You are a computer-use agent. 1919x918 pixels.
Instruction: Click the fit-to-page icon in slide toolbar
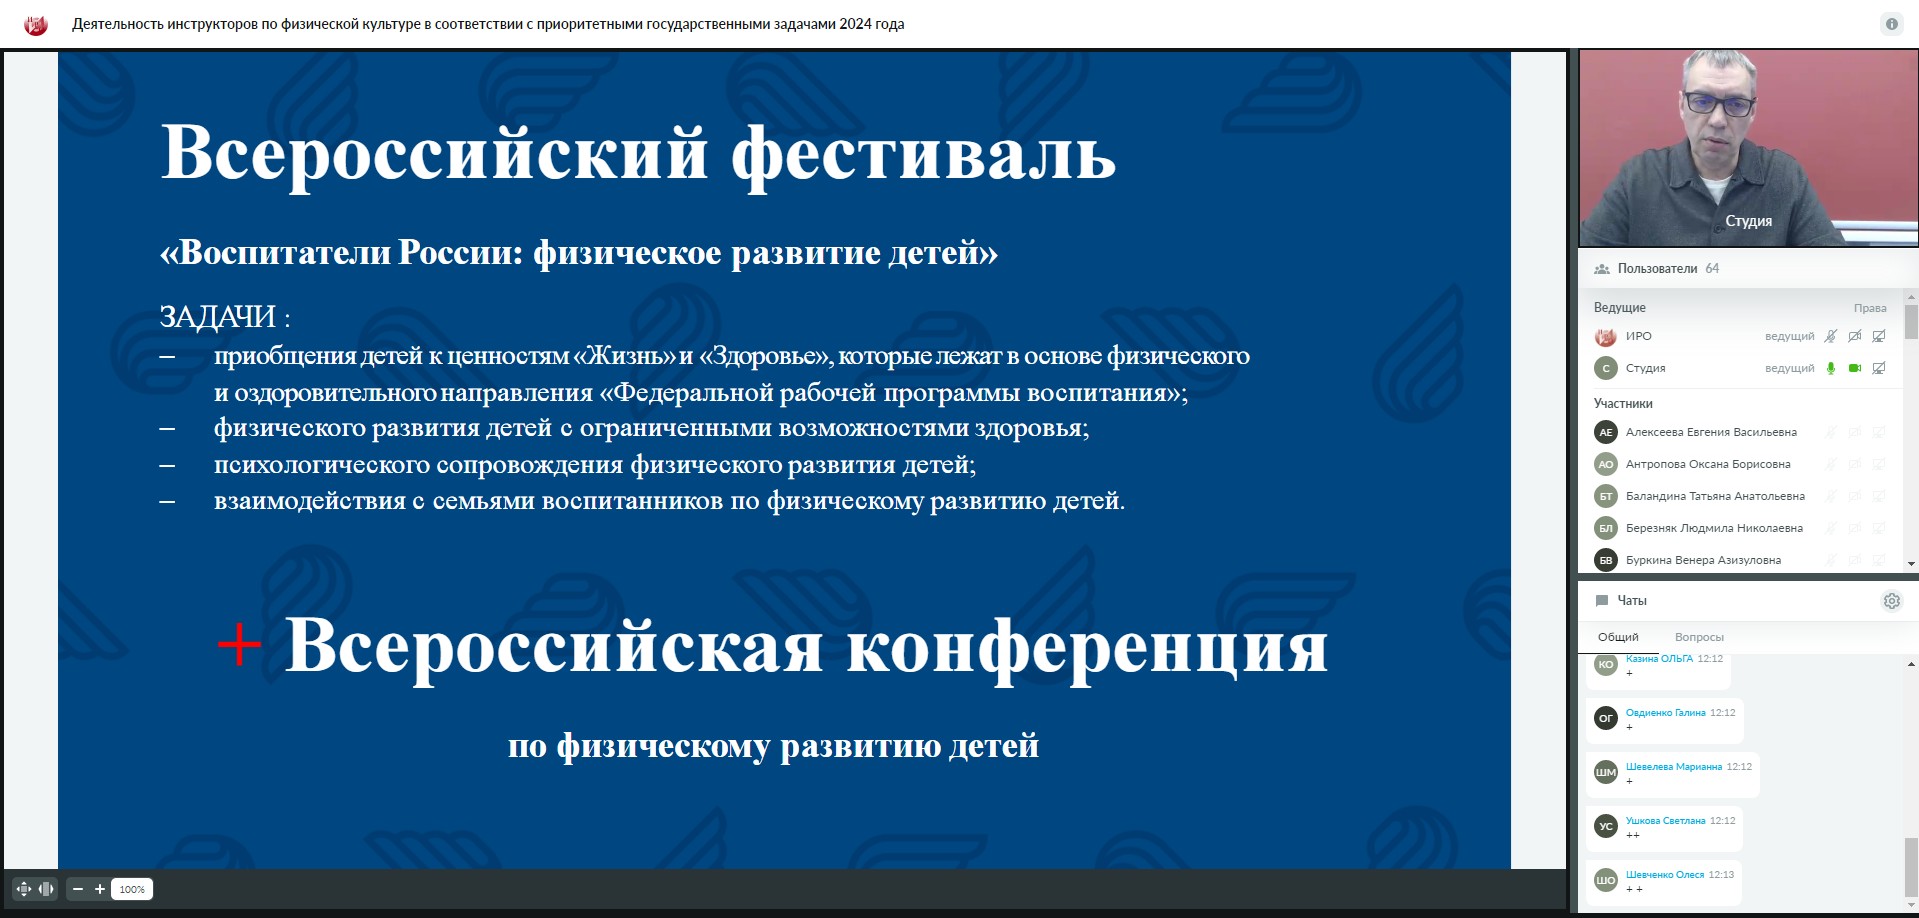tap(24, 889)
